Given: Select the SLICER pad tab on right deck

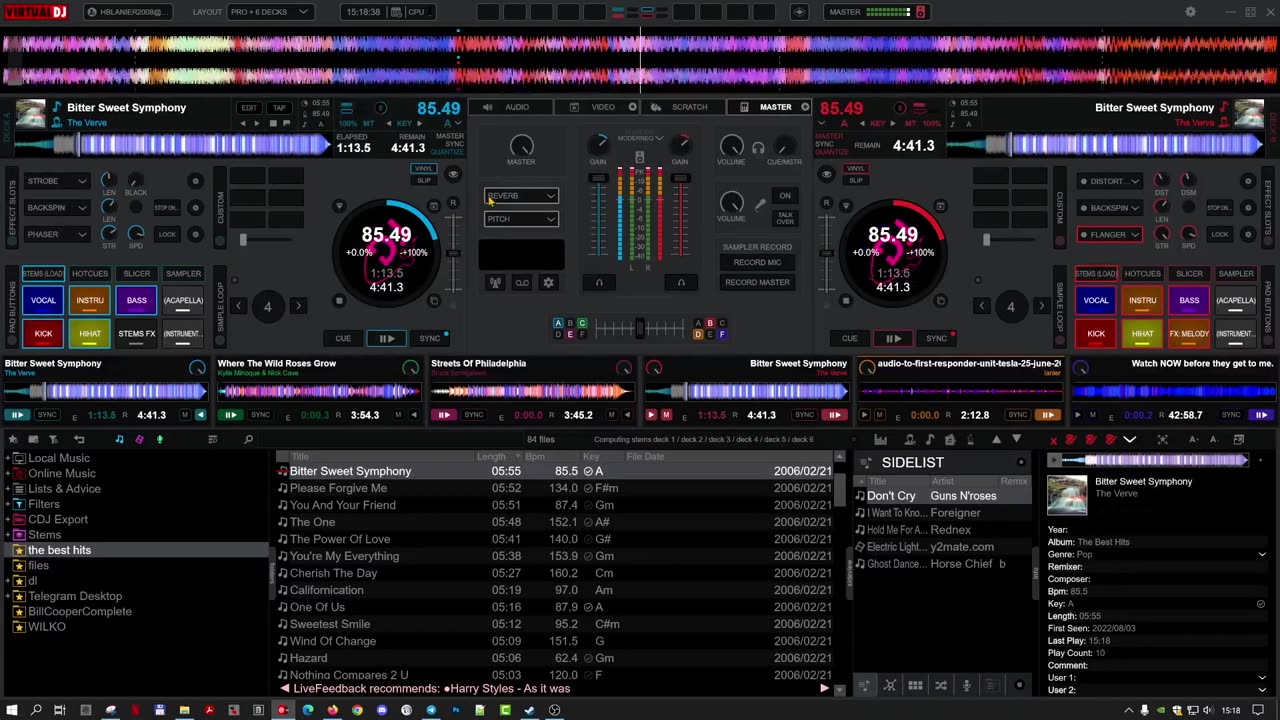Looking at the screenshot, I should (x=1189, y=274).
